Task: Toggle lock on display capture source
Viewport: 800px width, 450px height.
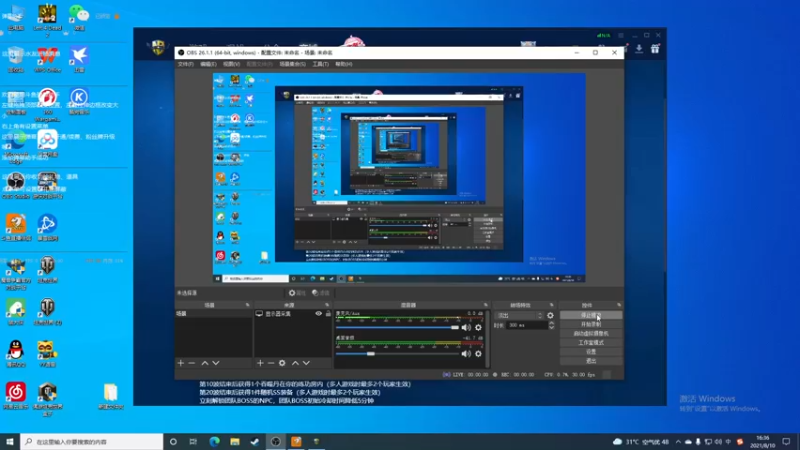Action: [328, 313]
